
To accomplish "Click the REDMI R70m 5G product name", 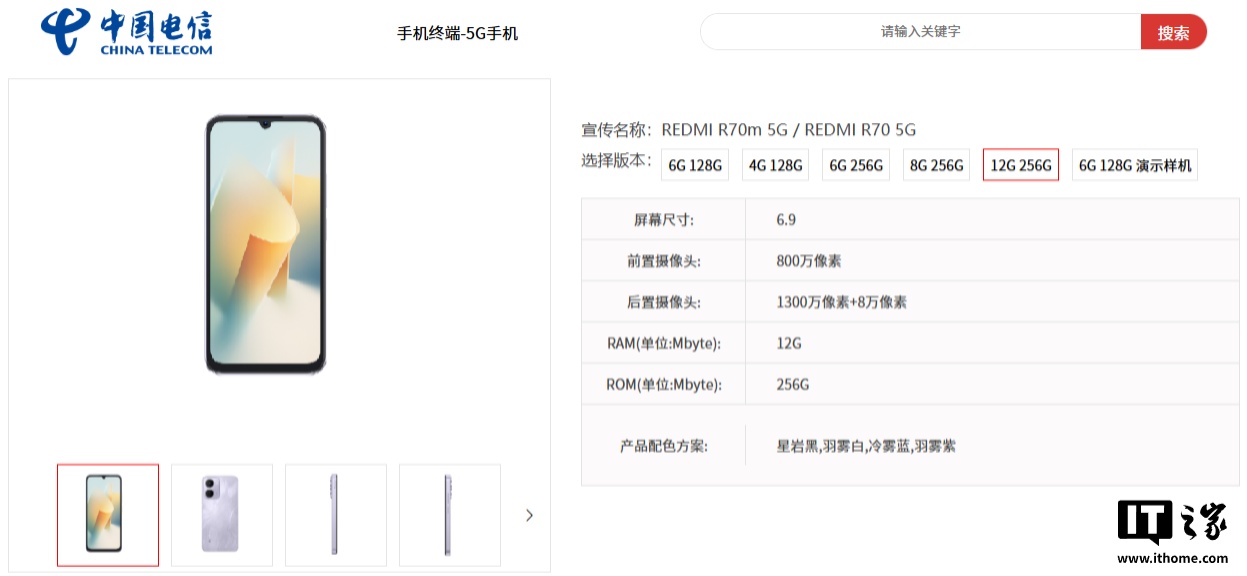I will tap(725, 129).
